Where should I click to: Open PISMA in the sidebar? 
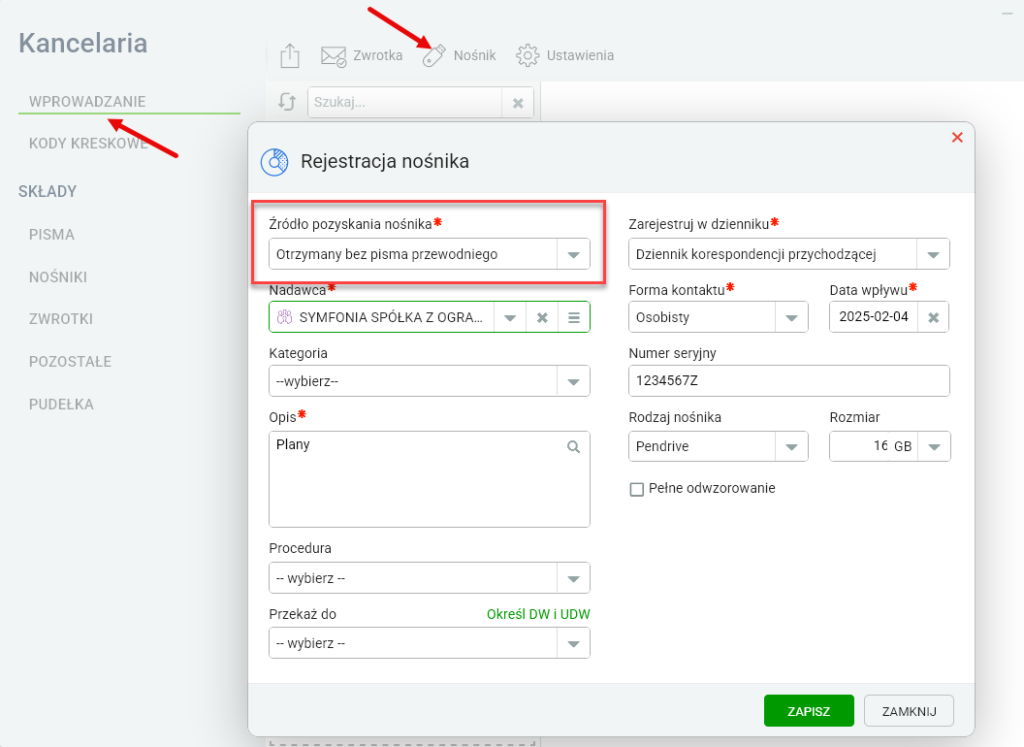click(52, 234)
